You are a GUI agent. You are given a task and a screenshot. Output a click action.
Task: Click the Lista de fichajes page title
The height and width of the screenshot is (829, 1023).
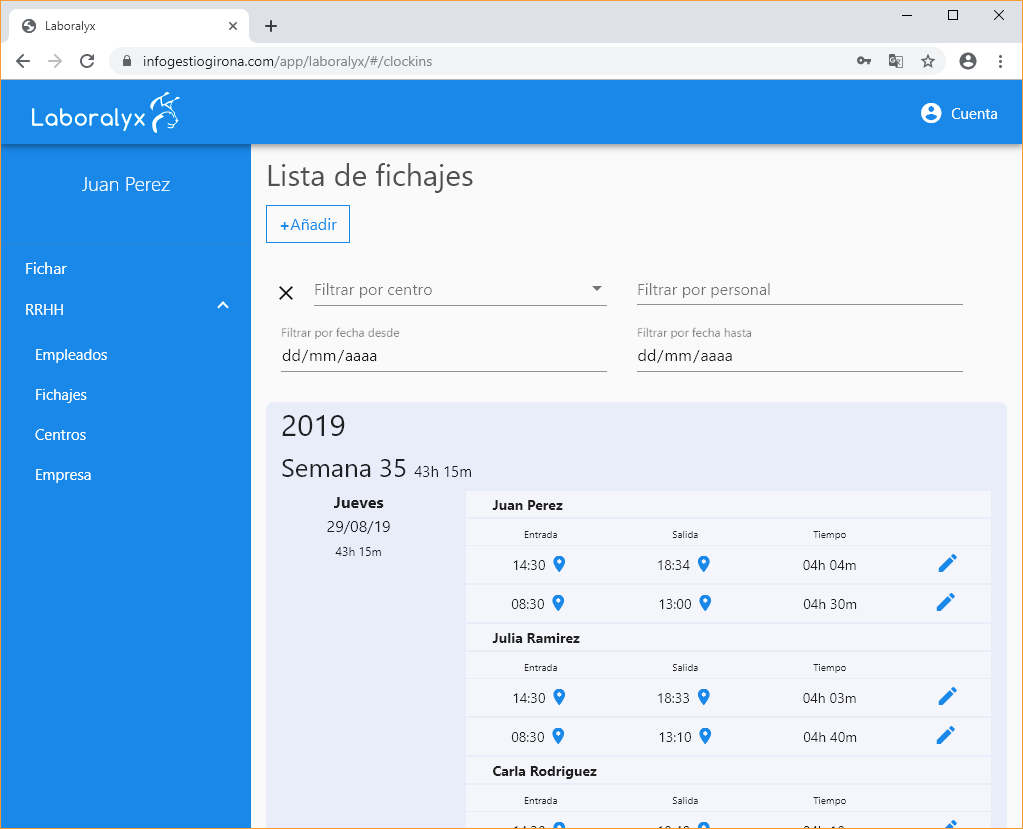[370, 176]
